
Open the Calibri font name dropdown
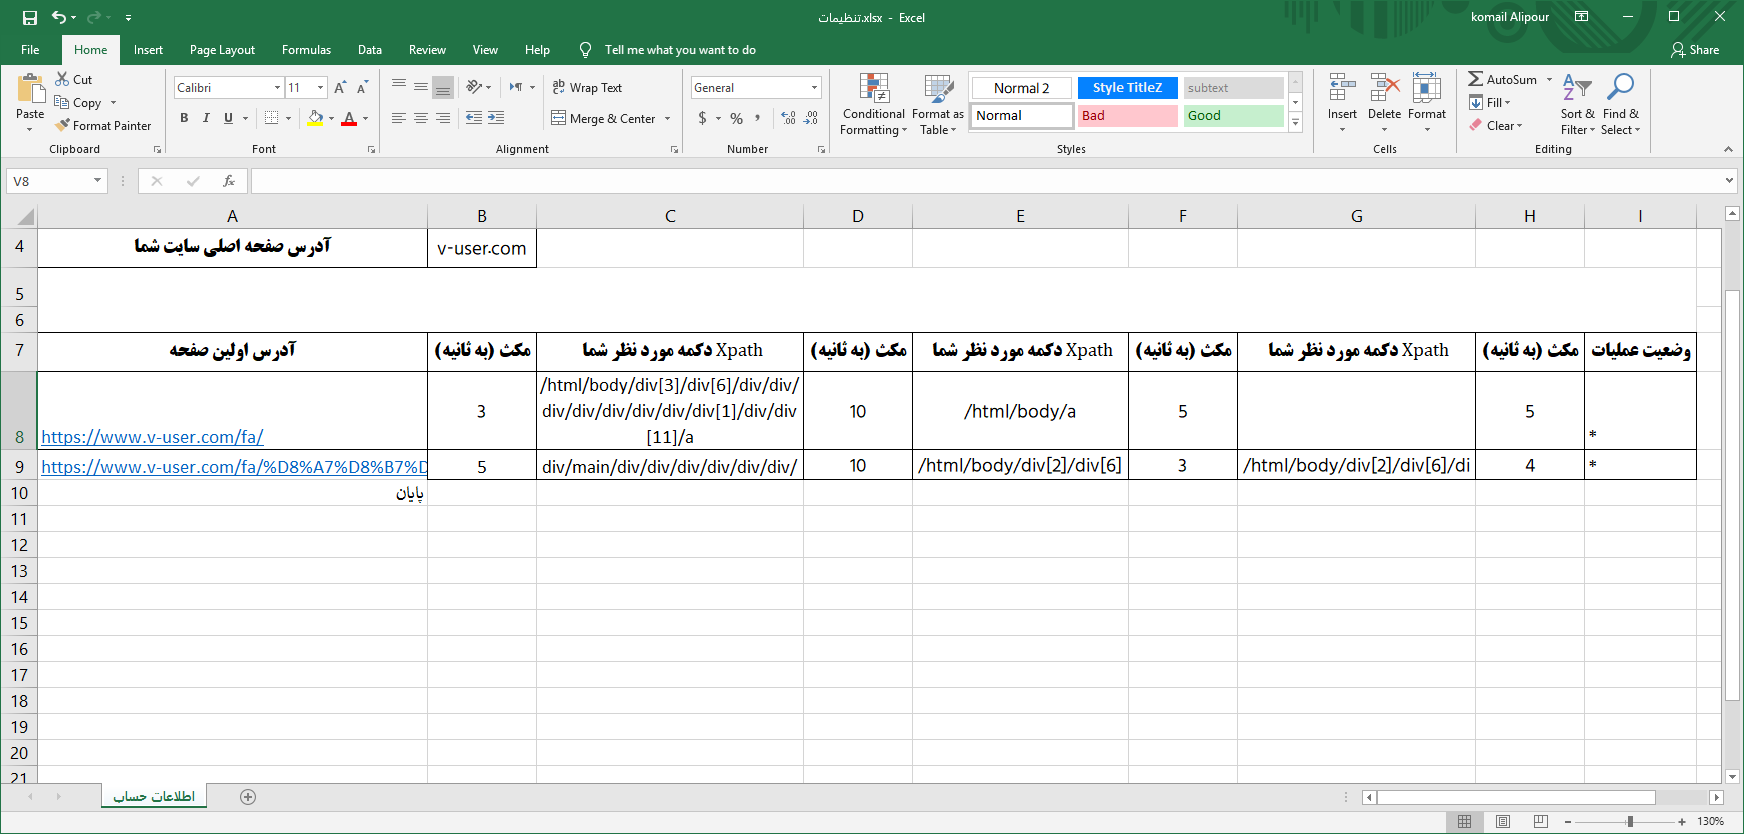coord(277,88)
